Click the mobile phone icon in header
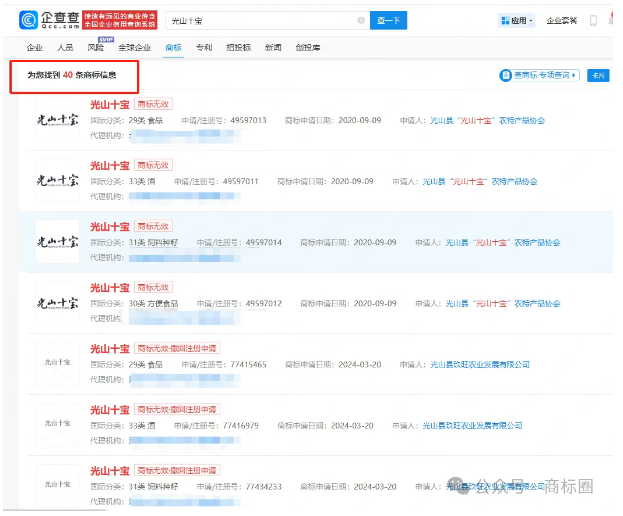Image resolution: width=623 pixels, height=516 pixels. point(594,20)
